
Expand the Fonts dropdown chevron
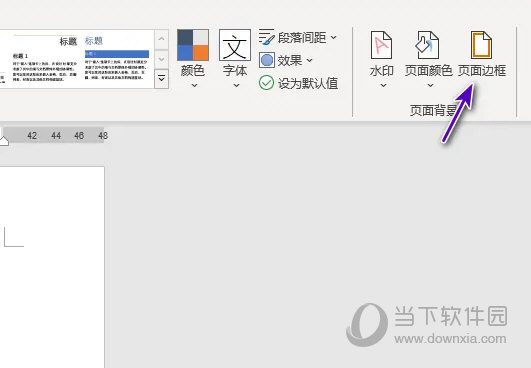pos(236,85)
